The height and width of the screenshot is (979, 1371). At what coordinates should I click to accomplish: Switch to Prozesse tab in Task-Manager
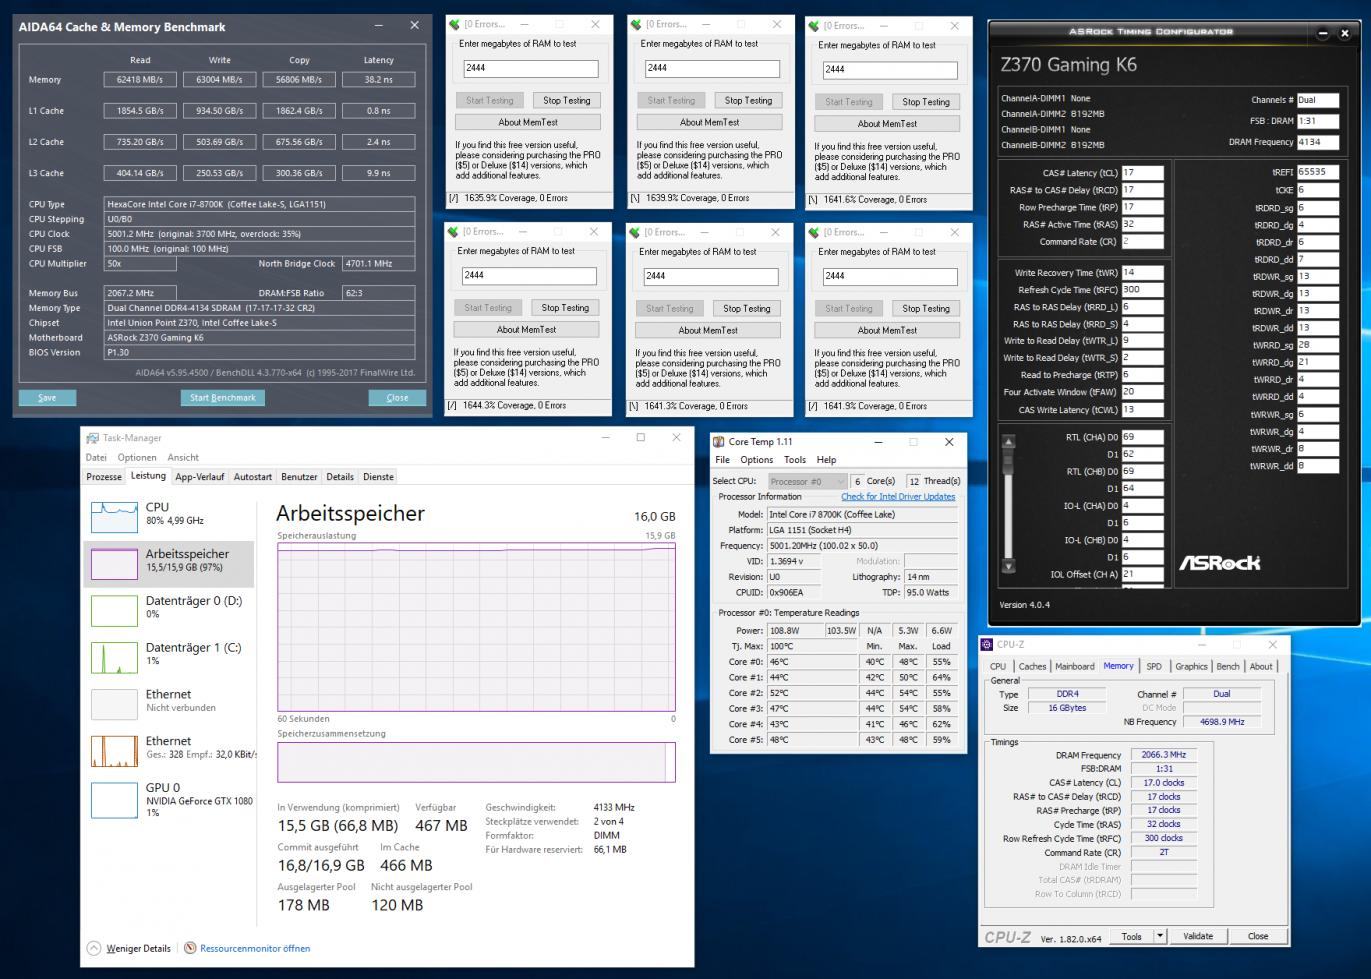tap(104, 477)
